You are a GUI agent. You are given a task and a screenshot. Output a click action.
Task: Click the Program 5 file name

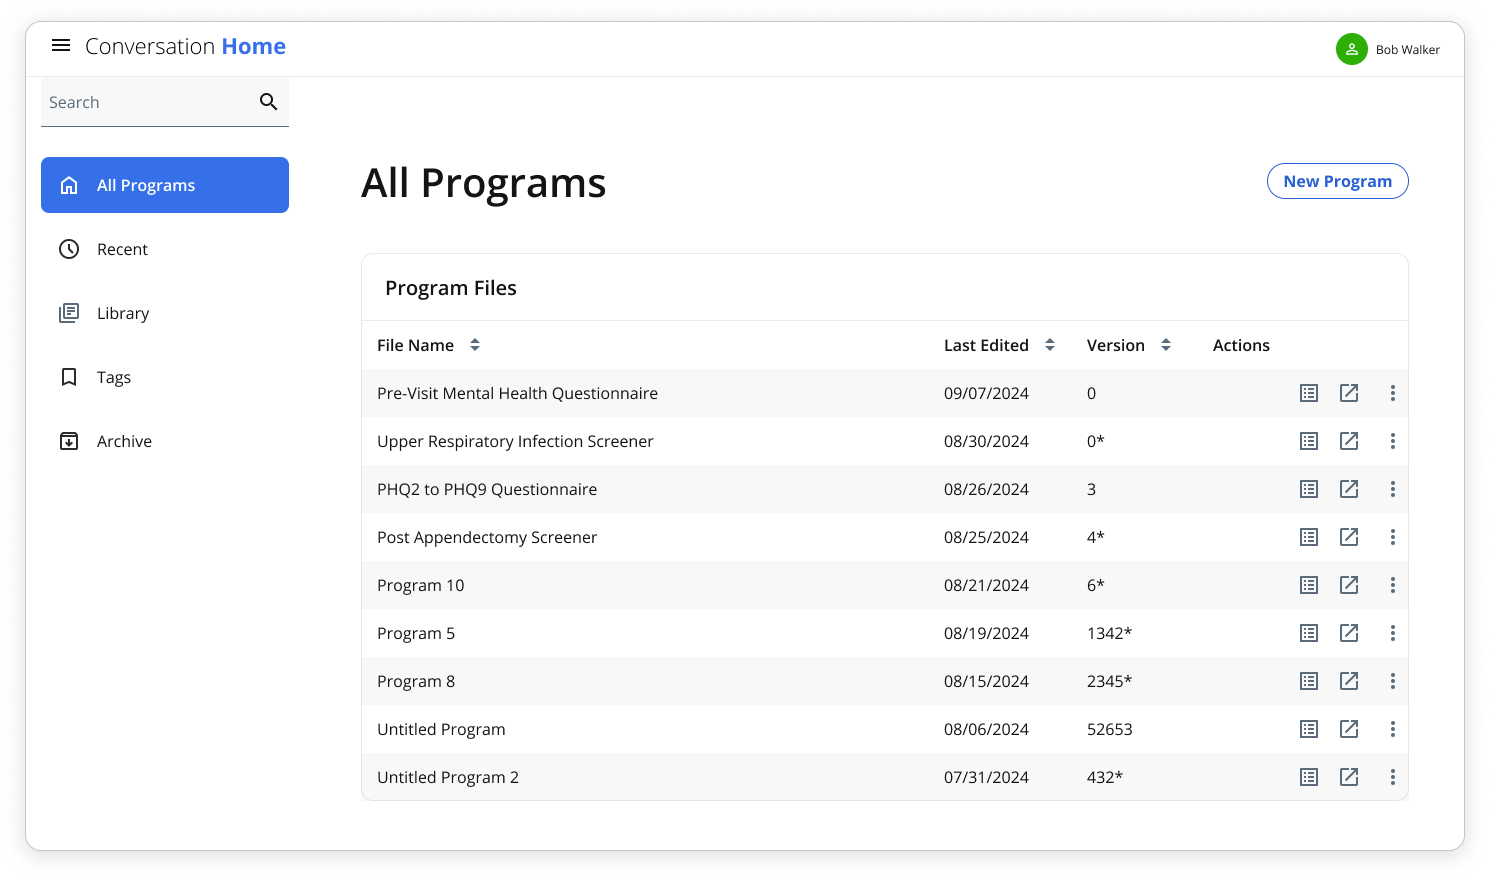click(x=416, y=633)
